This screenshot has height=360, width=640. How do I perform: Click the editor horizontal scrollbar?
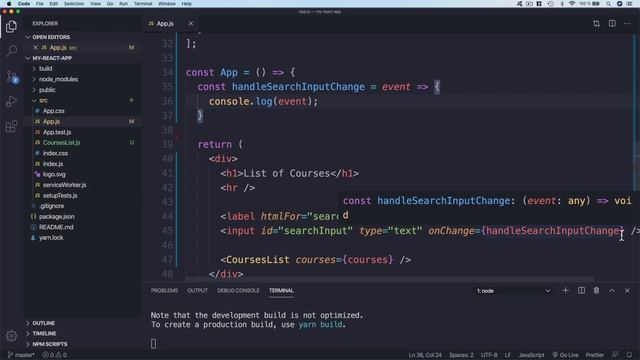pyautogui.click(x=390, y=280)
